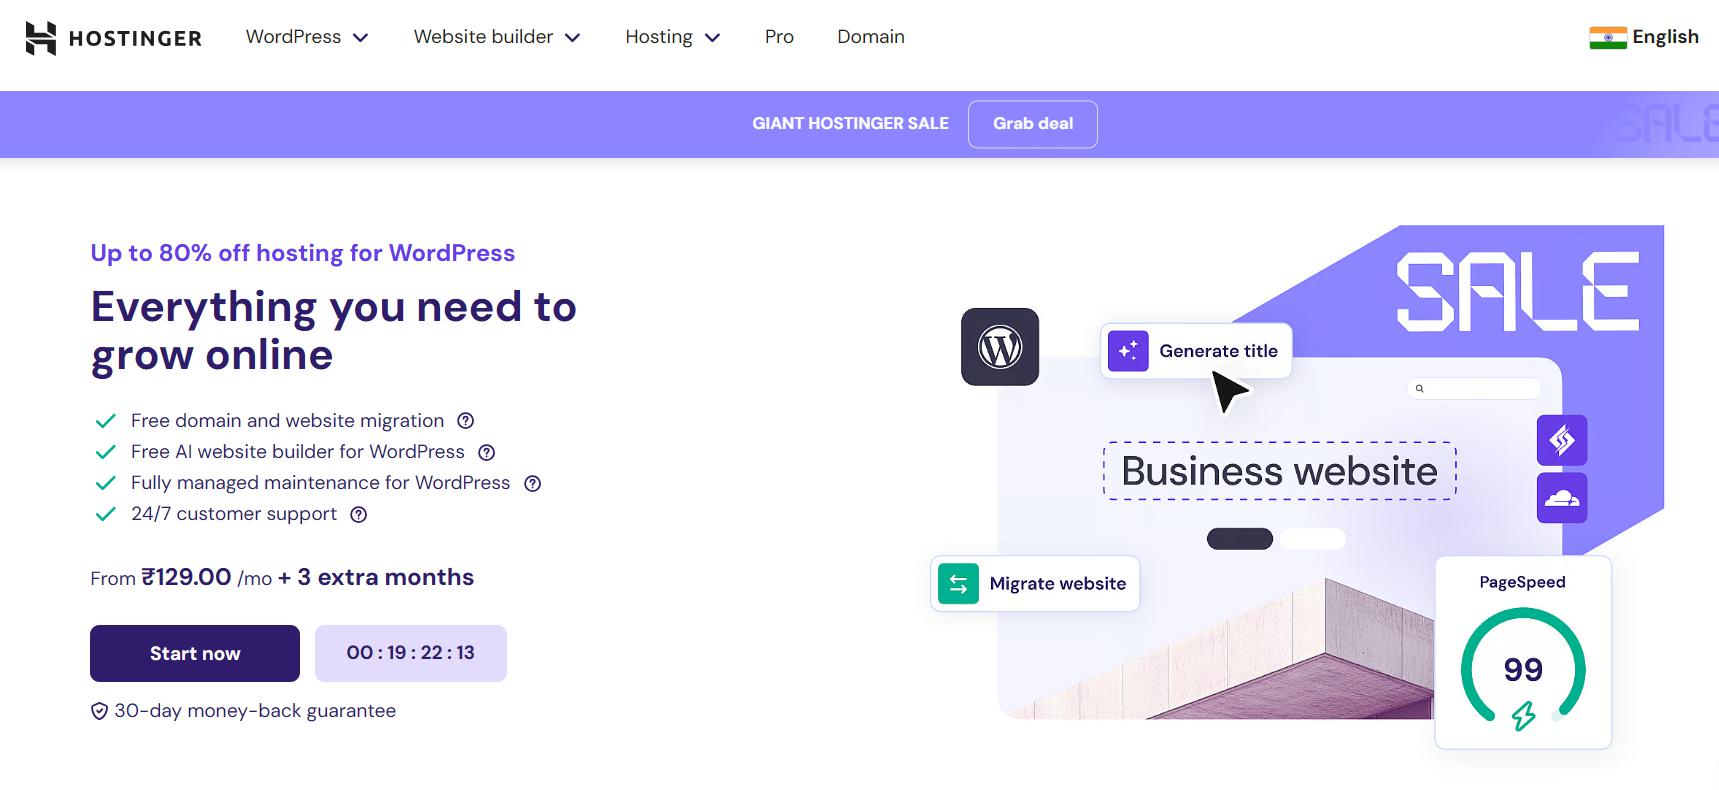1719x790 pixels.
Task: Click the Cloudflare cloud icon tile
Action: (x=1562, y=498)
